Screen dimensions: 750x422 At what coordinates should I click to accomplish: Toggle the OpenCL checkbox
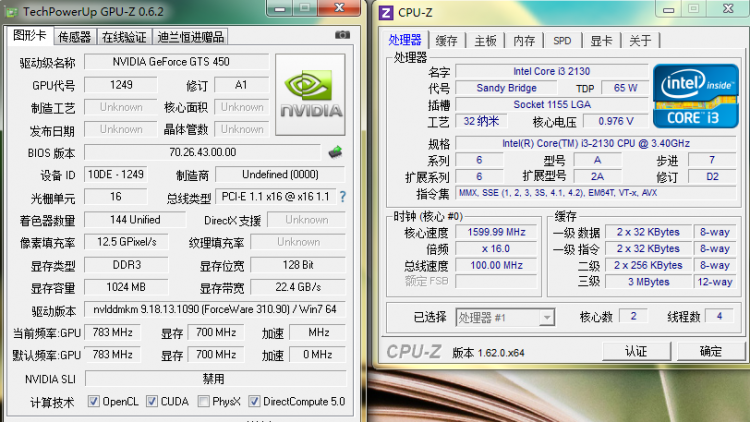[94, 401]
